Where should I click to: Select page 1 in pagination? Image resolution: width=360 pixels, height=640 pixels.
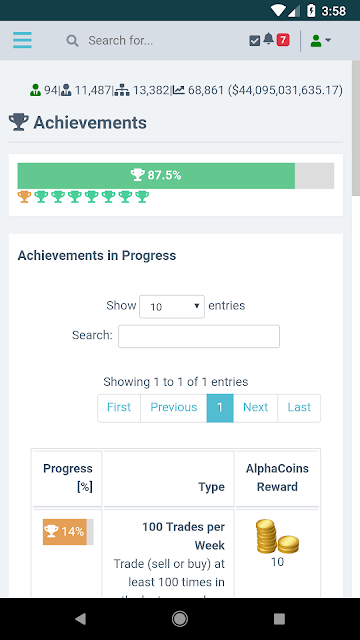tap(220, 408)
